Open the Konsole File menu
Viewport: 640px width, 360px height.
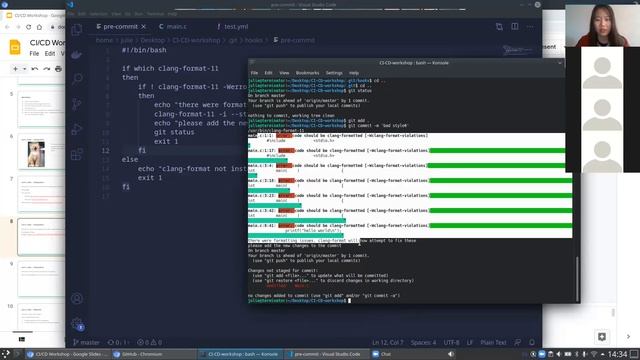(x=254, y=73)
